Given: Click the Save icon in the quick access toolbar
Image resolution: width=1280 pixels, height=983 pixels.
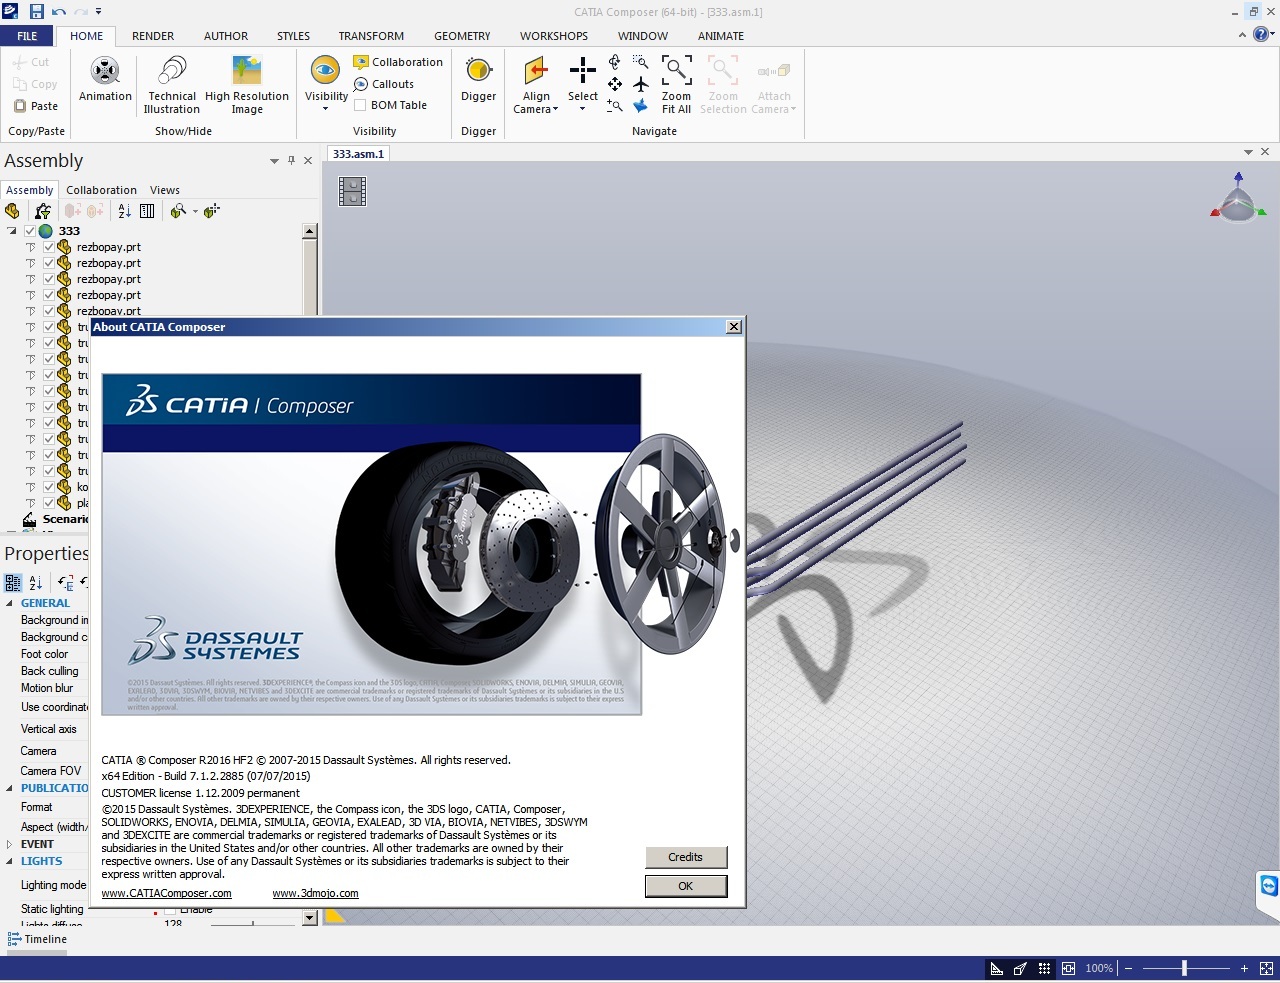Looking at the screenshot, I should pyautogui.click(x=36, y=12).
